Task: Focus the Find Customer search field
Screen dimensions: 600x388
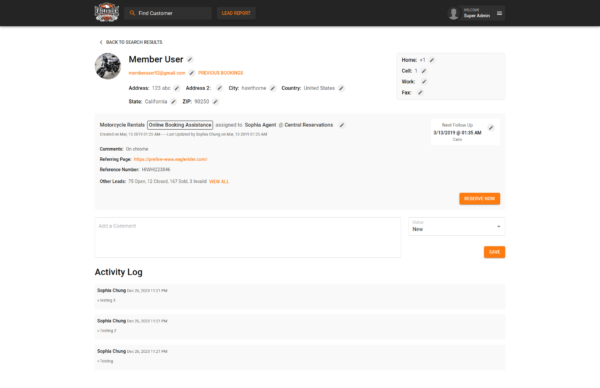Action: click(168, 13)
